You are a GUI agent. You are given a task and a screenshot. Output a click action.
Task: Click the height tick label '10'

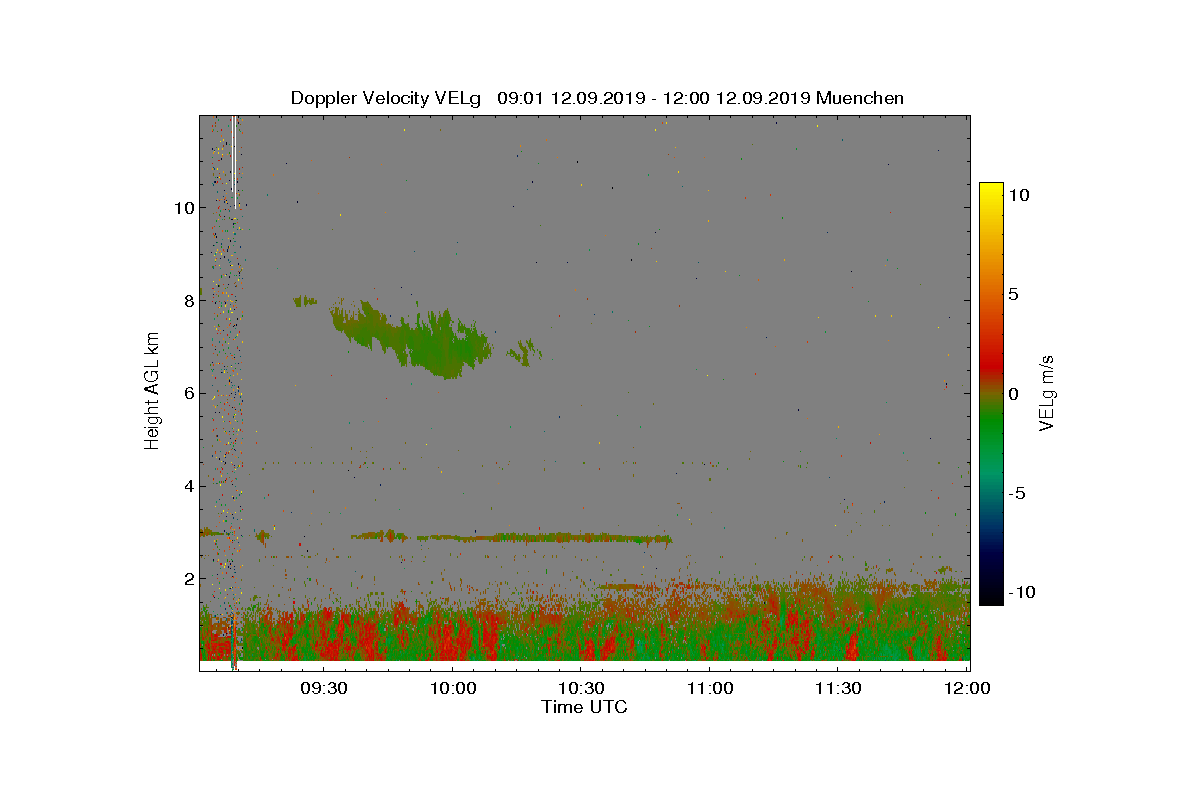[x=183, y=208]
